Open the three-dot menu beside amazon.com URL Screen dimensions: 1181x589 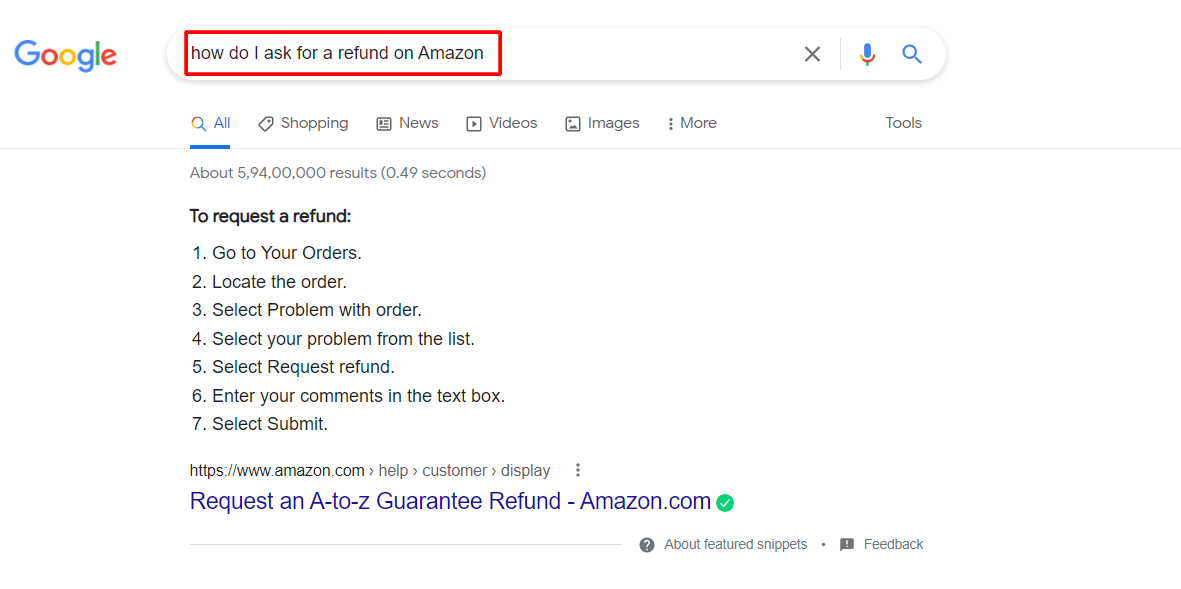coord(577,470)
